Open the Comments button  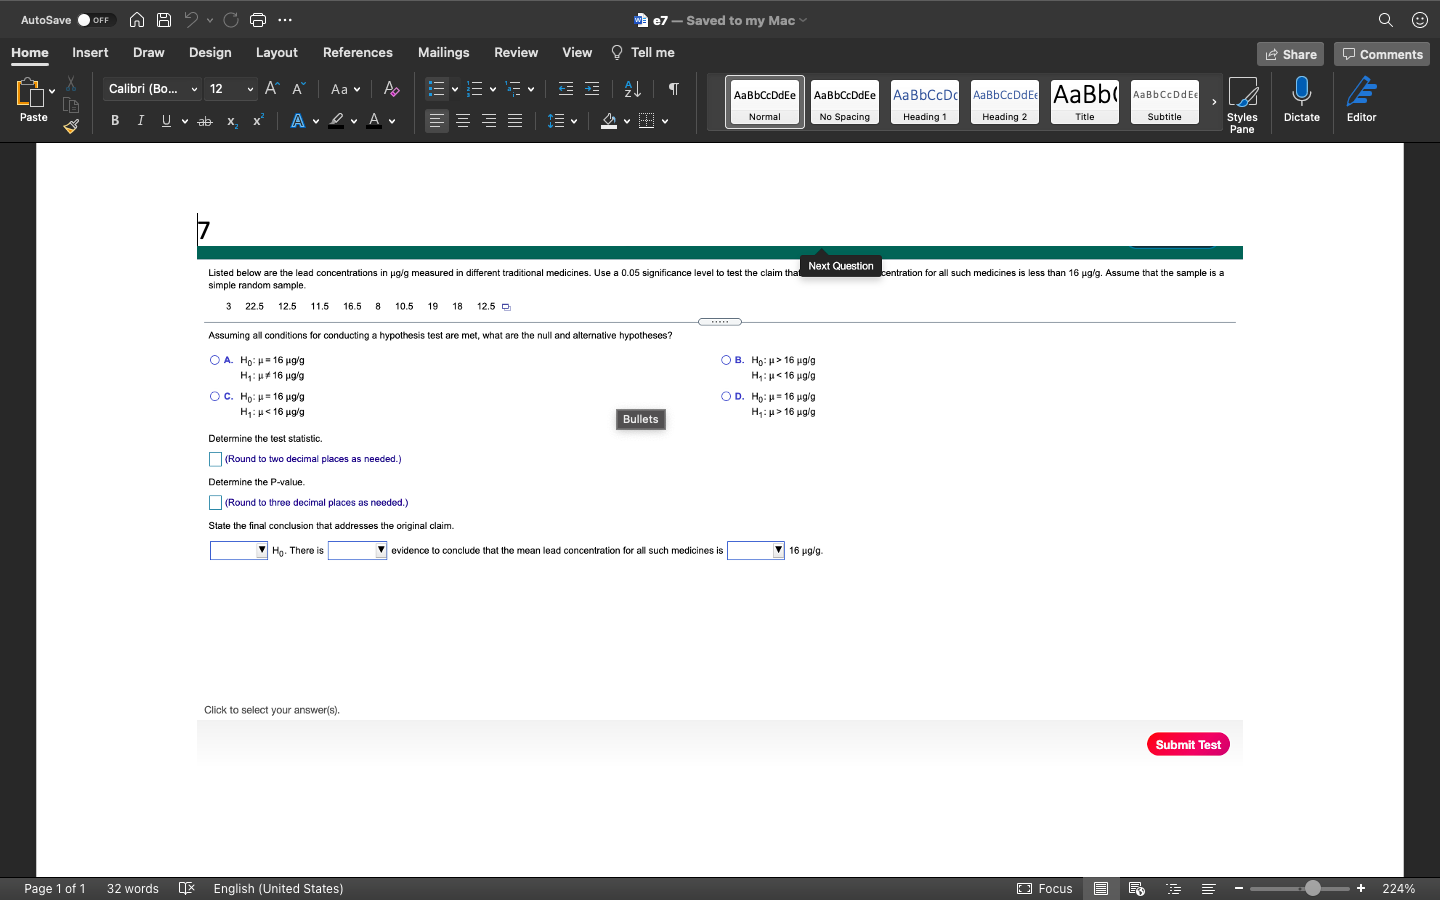click(1382, 54)
